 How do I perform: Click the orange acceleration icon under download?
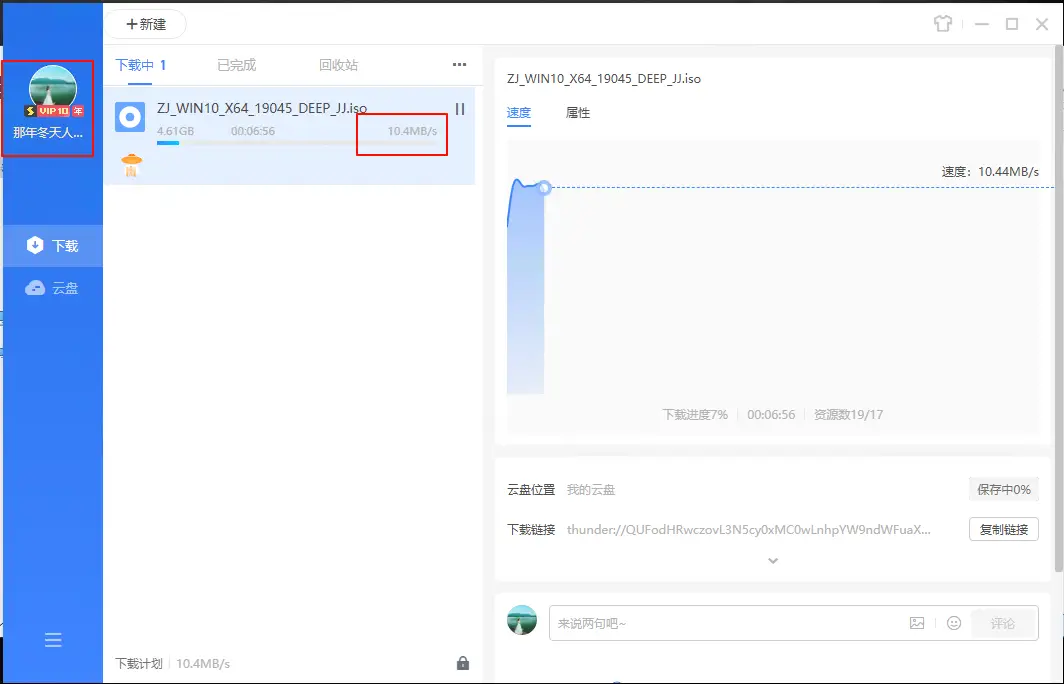131,165
